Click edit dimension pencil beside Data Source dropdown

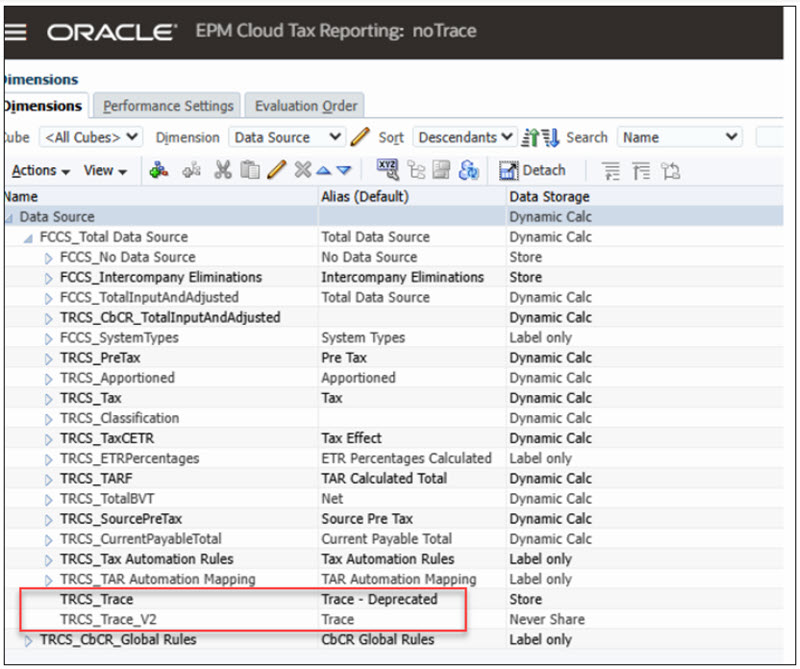pyautogui.click(x=360, y=137)
